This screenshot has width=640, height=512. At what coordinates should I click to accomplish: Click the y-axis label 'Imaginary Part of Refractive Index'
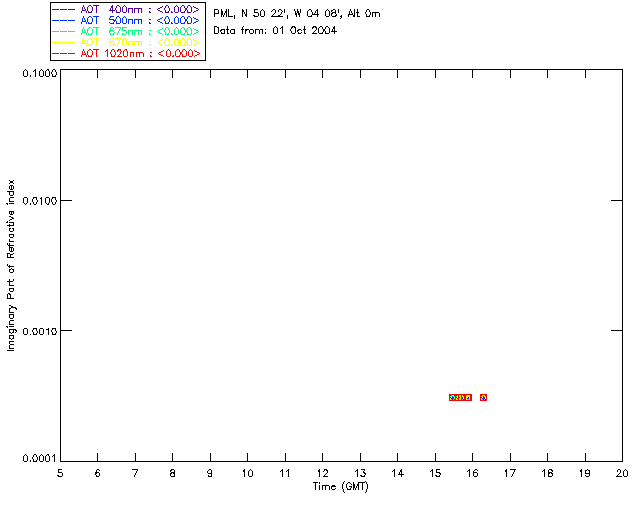click(x=11, y=265)
